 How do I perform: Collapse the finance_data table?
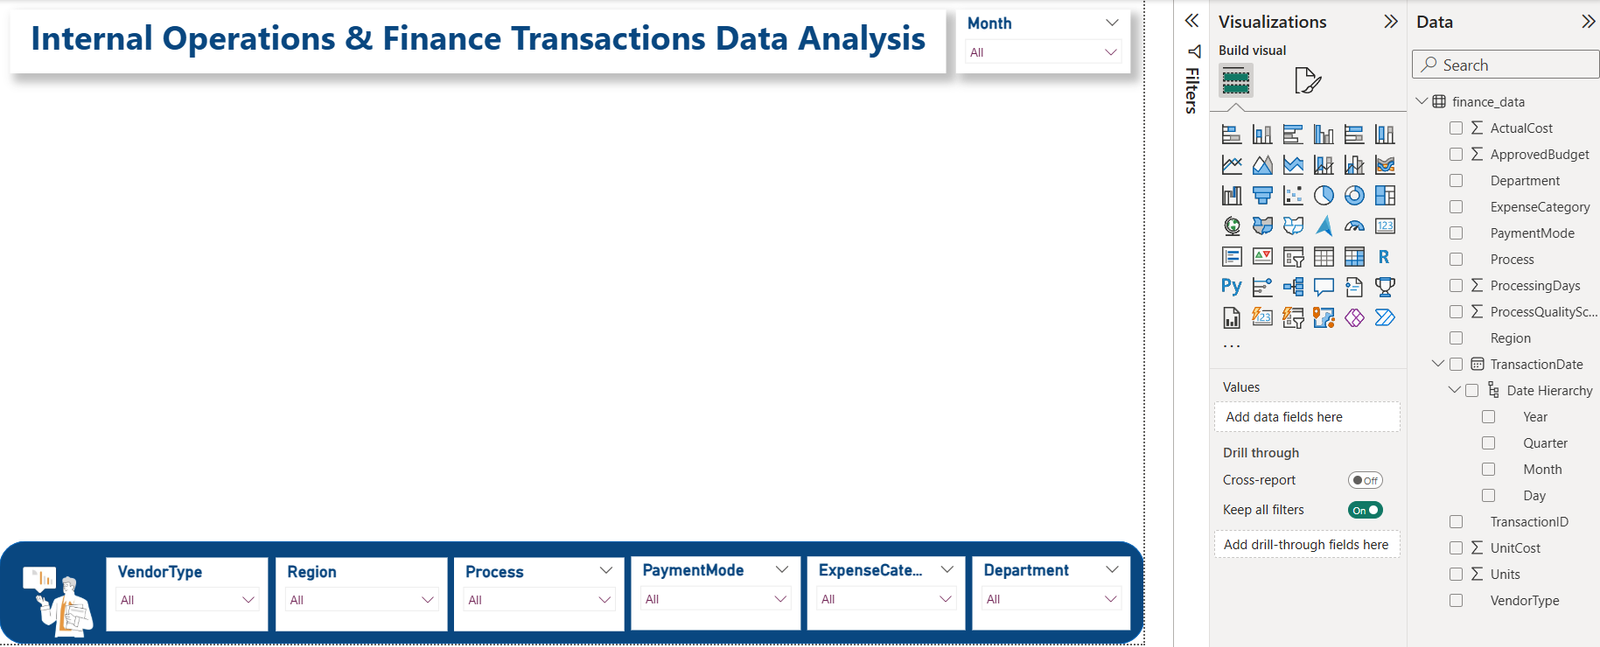pyautogui.click(x=1422, y=102)
